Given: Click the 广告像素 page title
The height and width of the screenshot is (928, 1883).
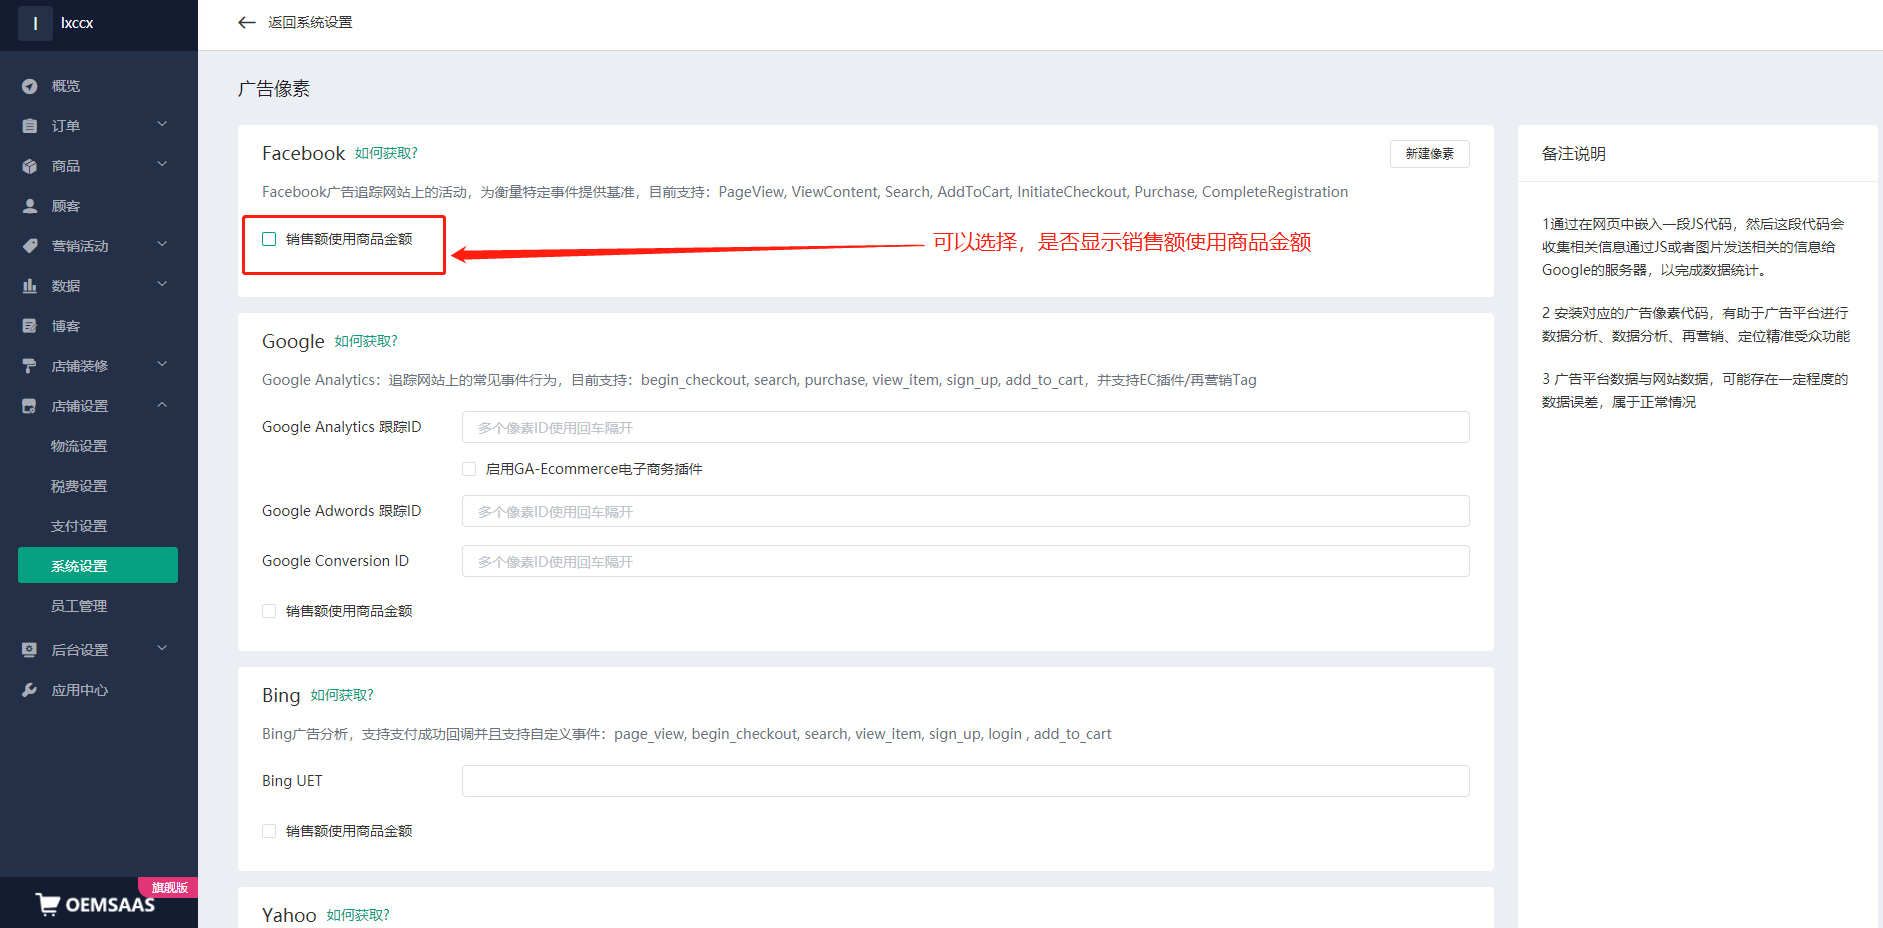Looking at the screenshot, I should [x=274, y=89].
